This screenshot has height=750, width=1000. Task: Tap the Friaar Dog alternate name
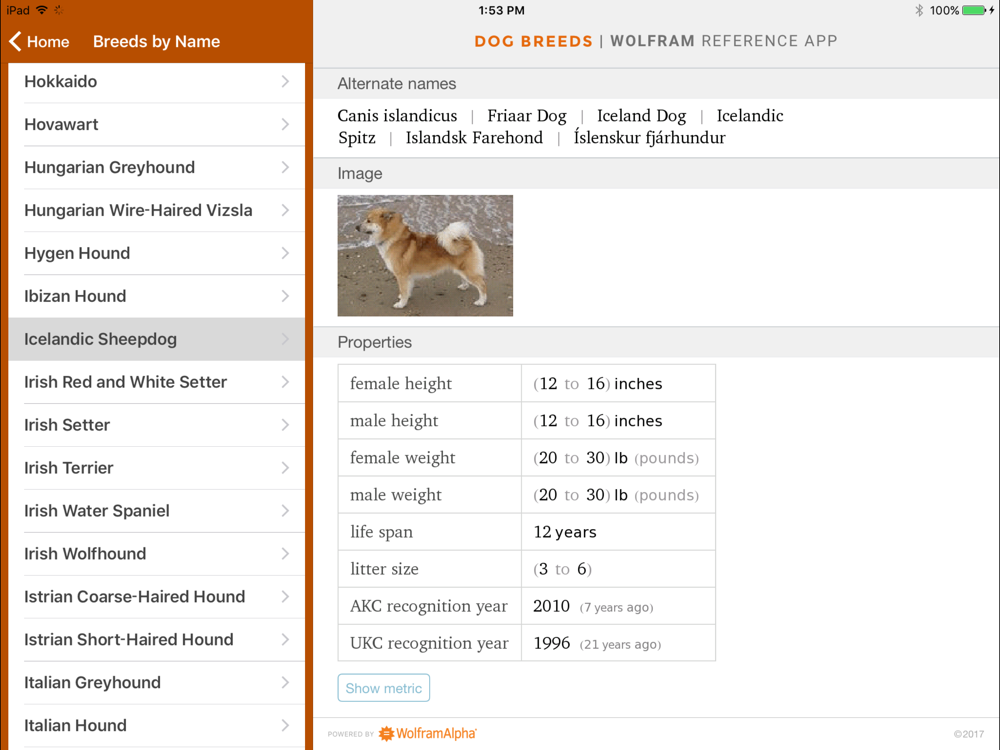click(x=527, y=115)
